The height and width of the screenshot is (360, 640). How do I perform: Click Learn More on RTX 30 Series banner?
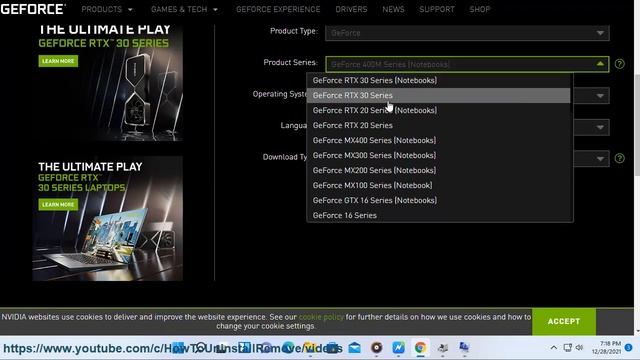click(58, 61)
